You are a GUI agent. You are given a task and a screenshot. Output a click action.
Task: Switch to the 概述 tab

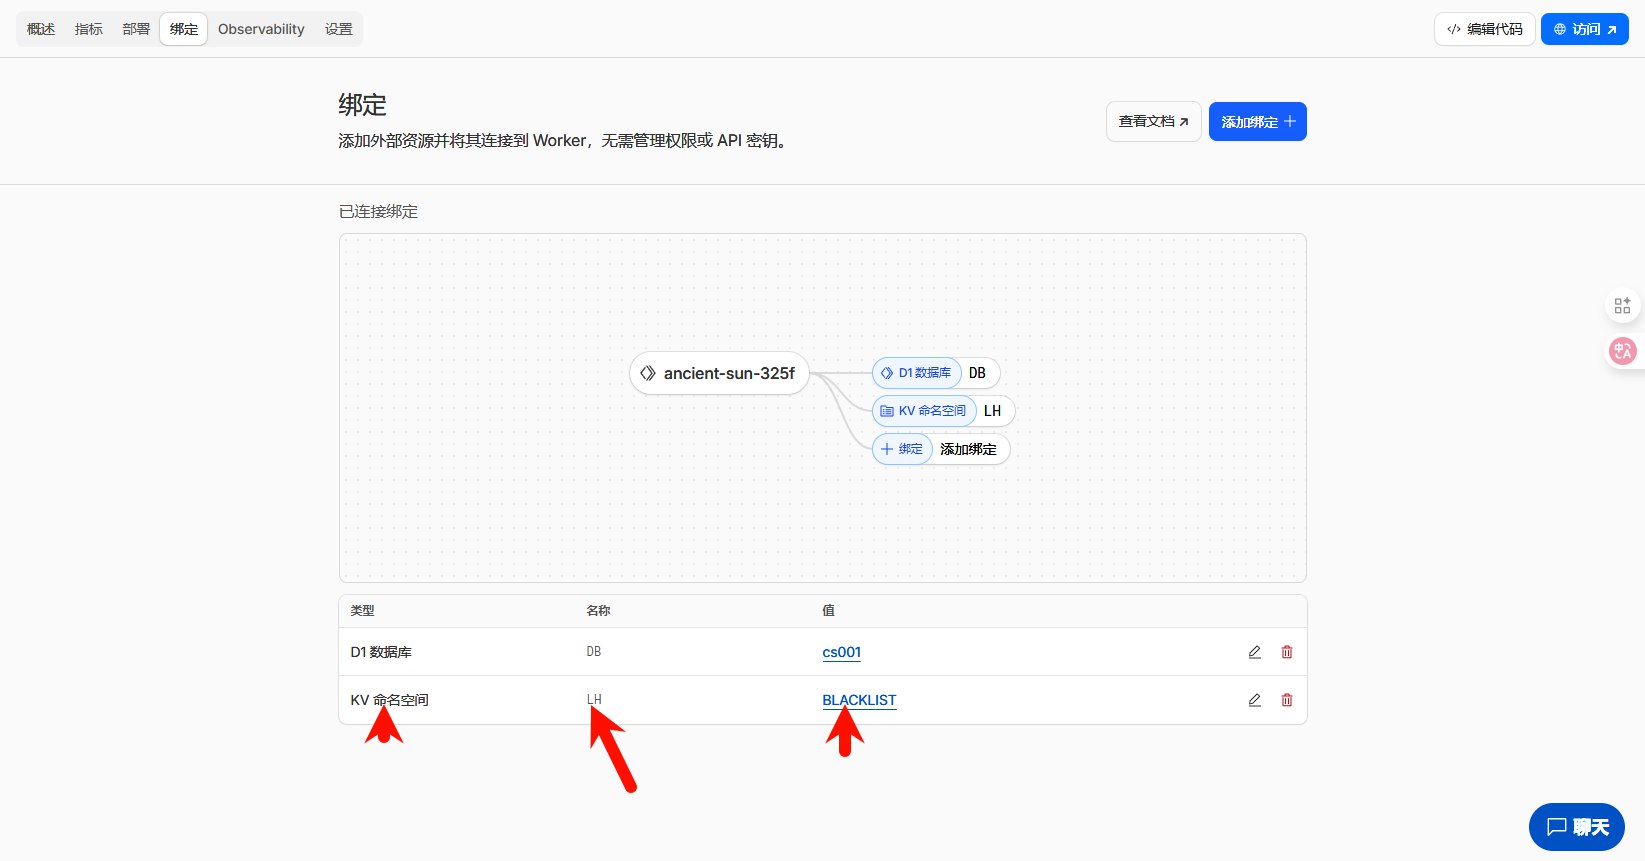click(41, 29)
